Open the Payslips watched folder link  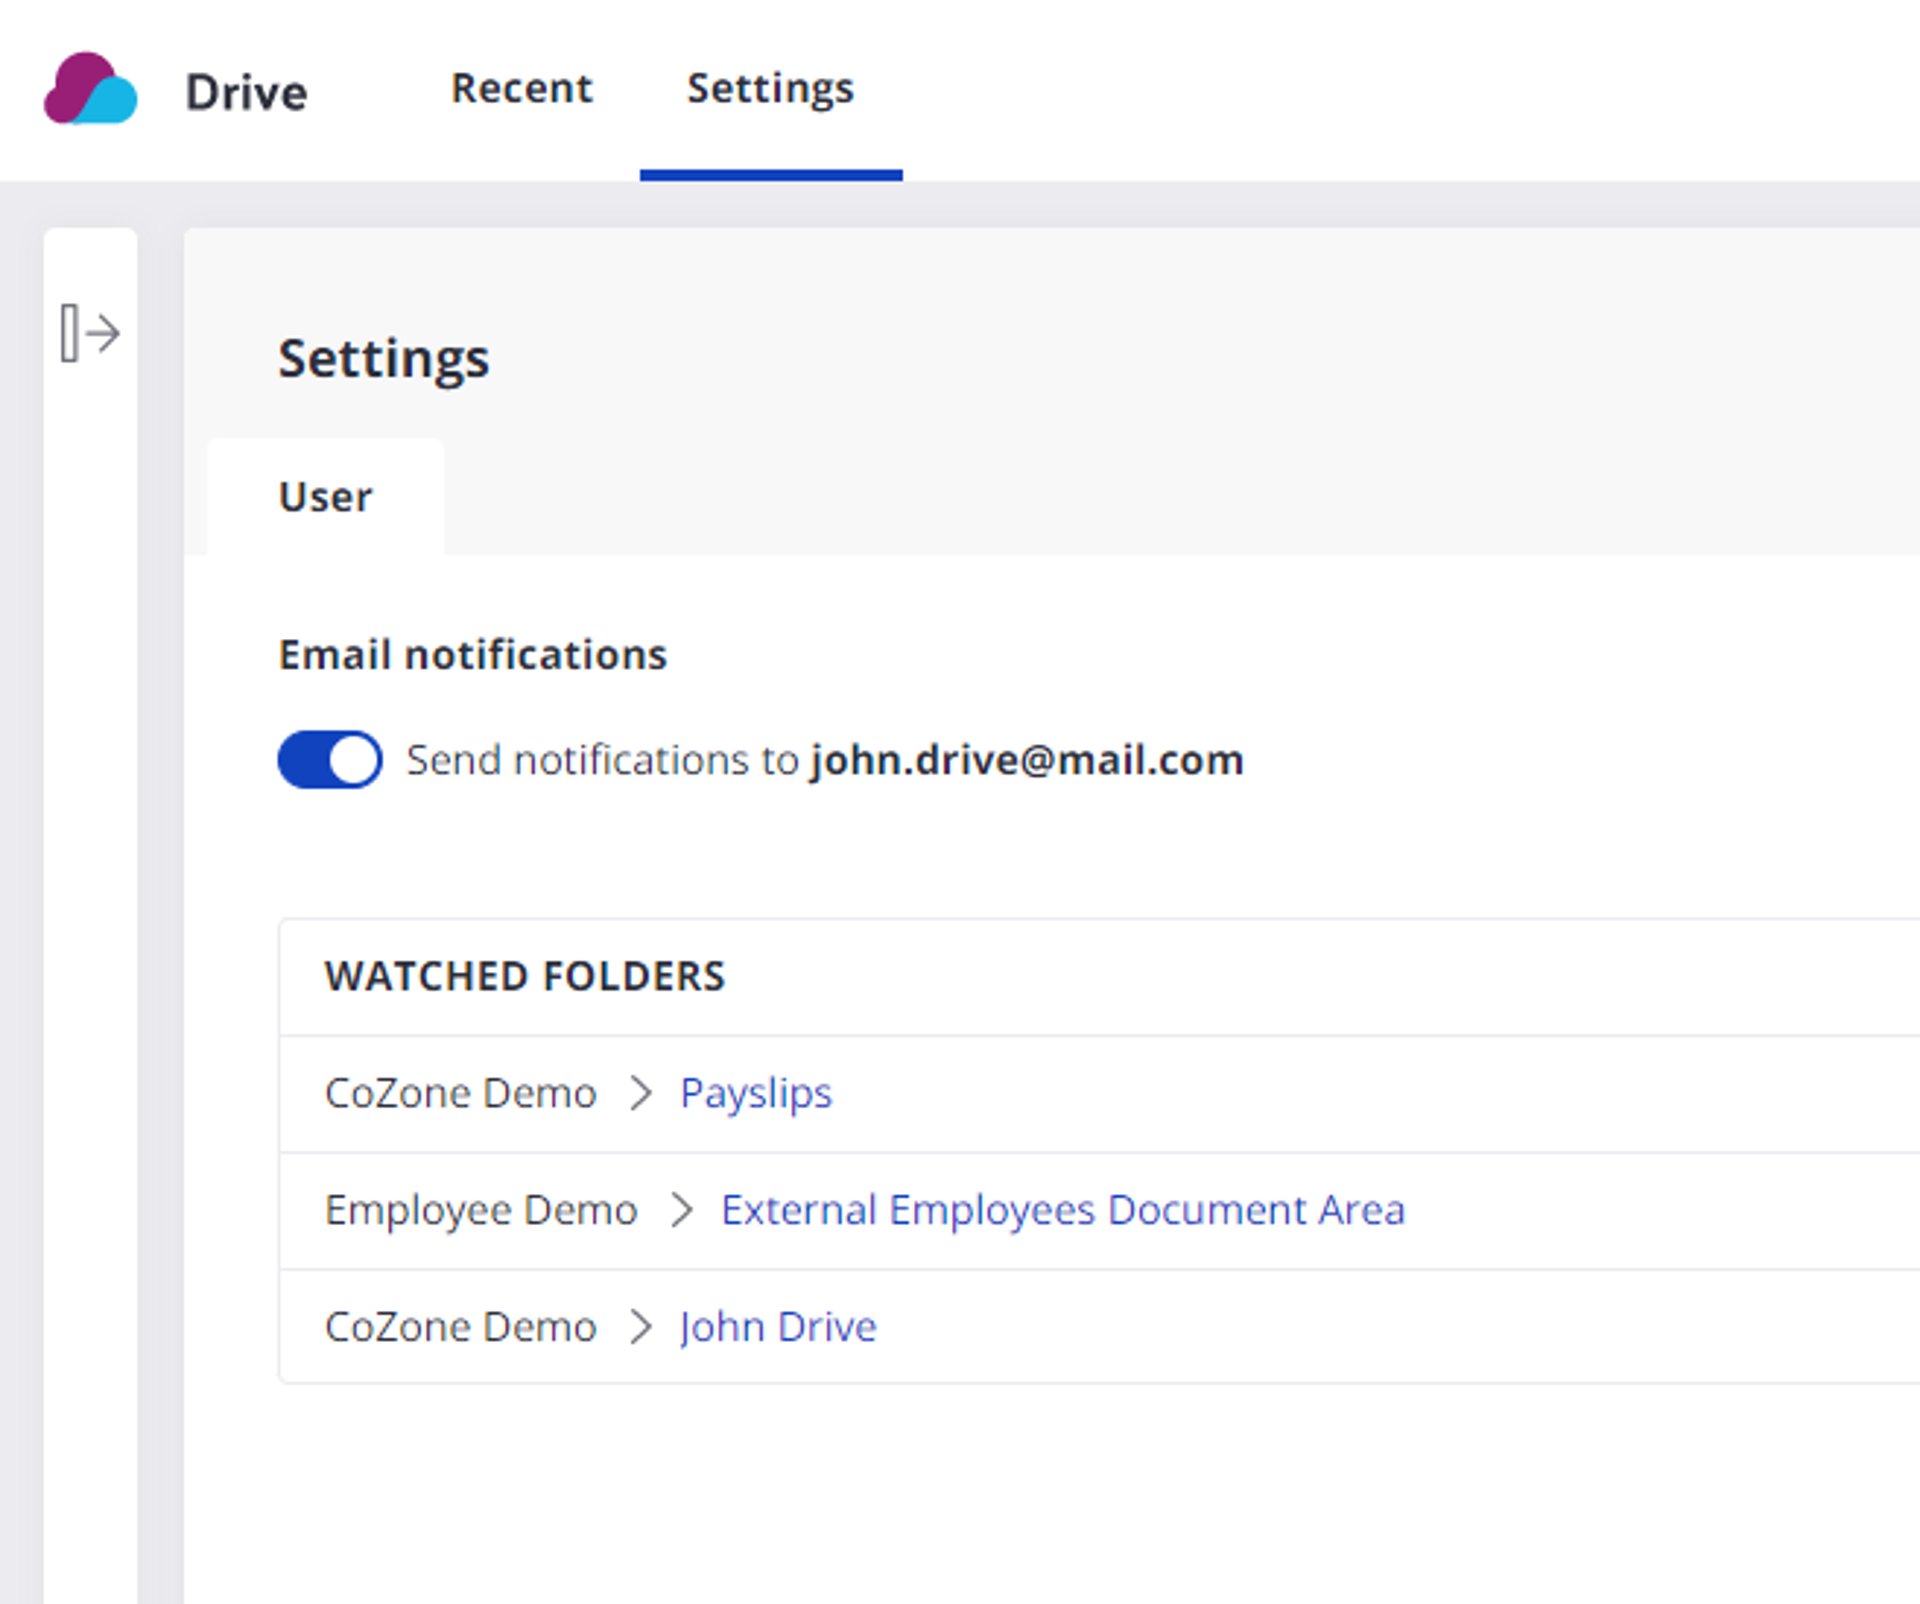[756, 1093]
